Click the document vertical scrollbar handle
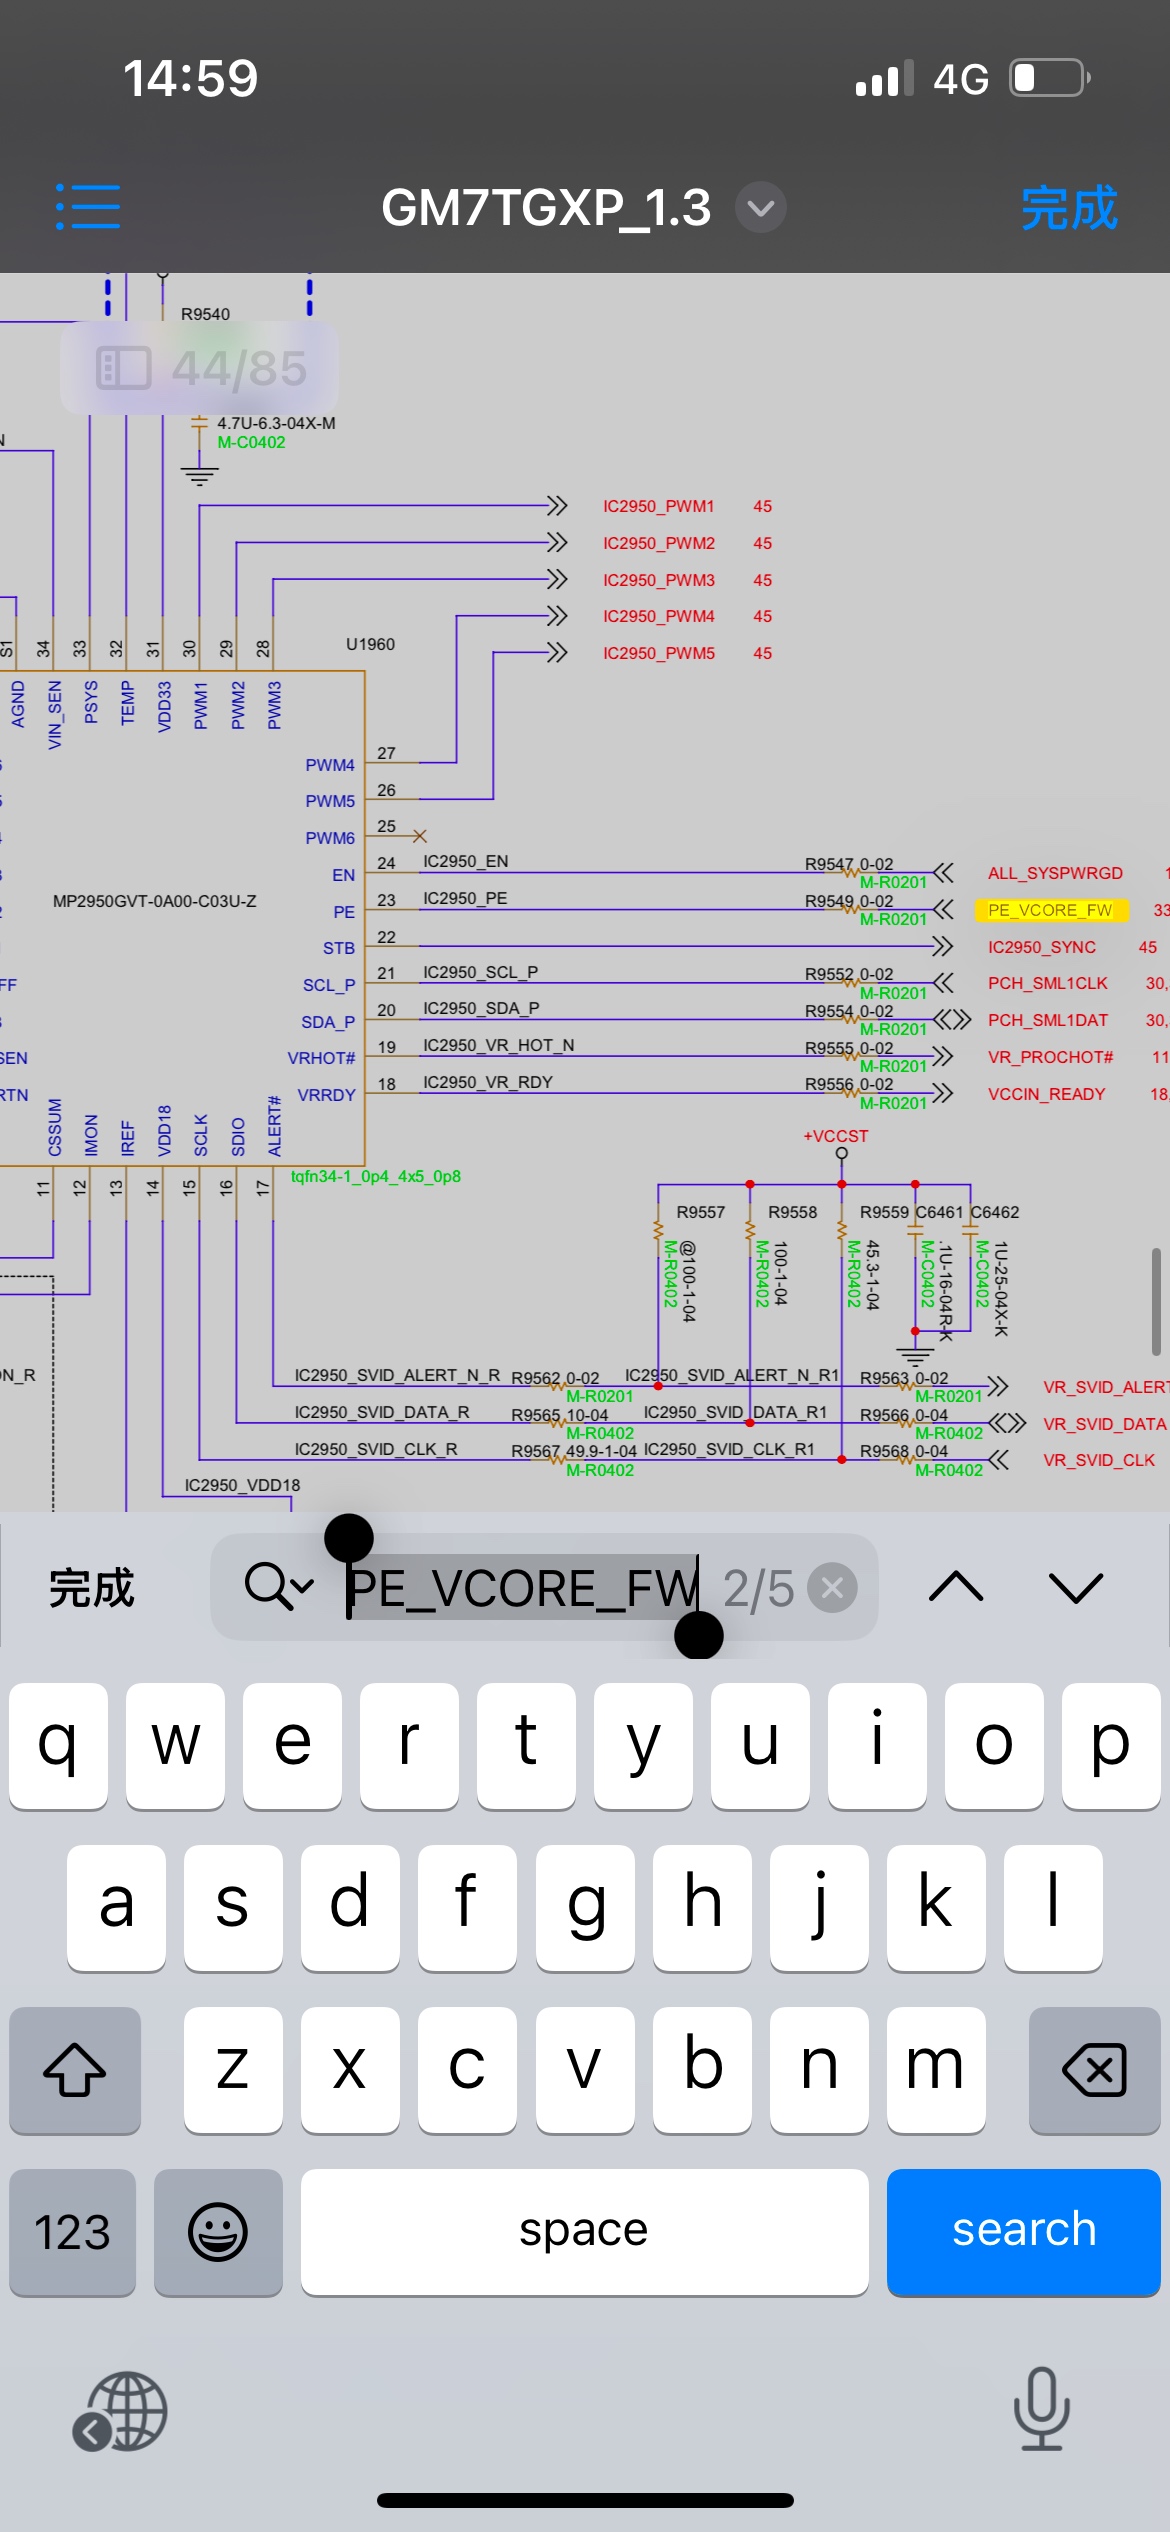Viewport: 1170px width, 2532px height. [x=1156, y=1301]
